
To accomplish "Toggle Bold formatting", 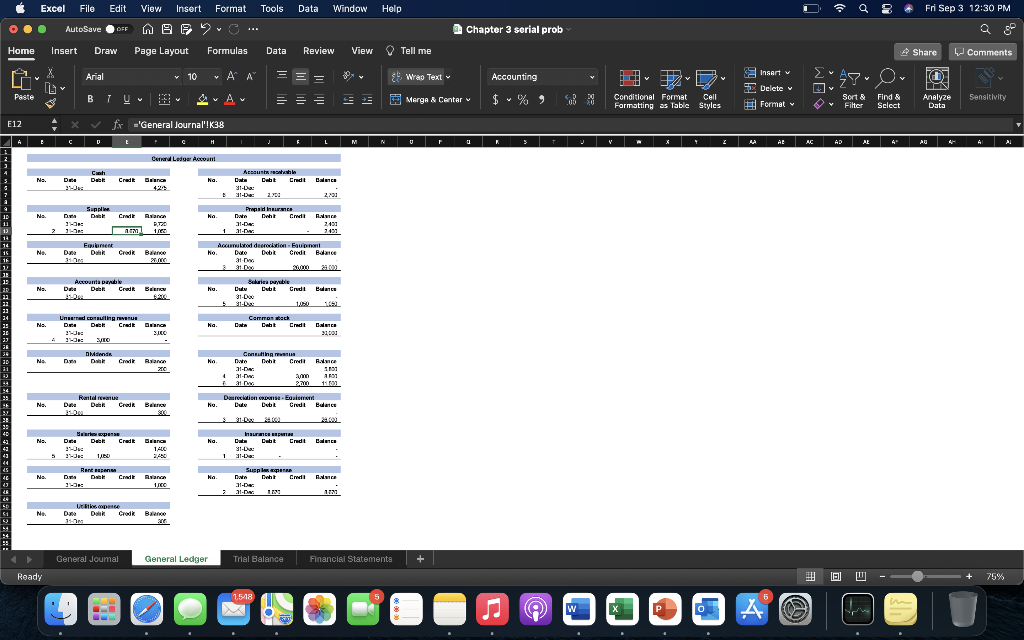I will click(89, 98).
